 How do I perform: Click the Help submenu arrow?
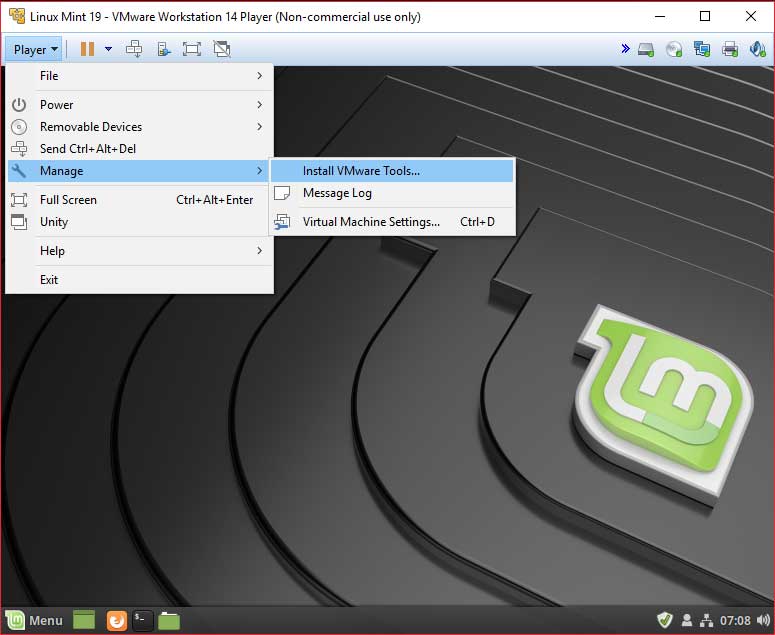click(x=259, y=251)
